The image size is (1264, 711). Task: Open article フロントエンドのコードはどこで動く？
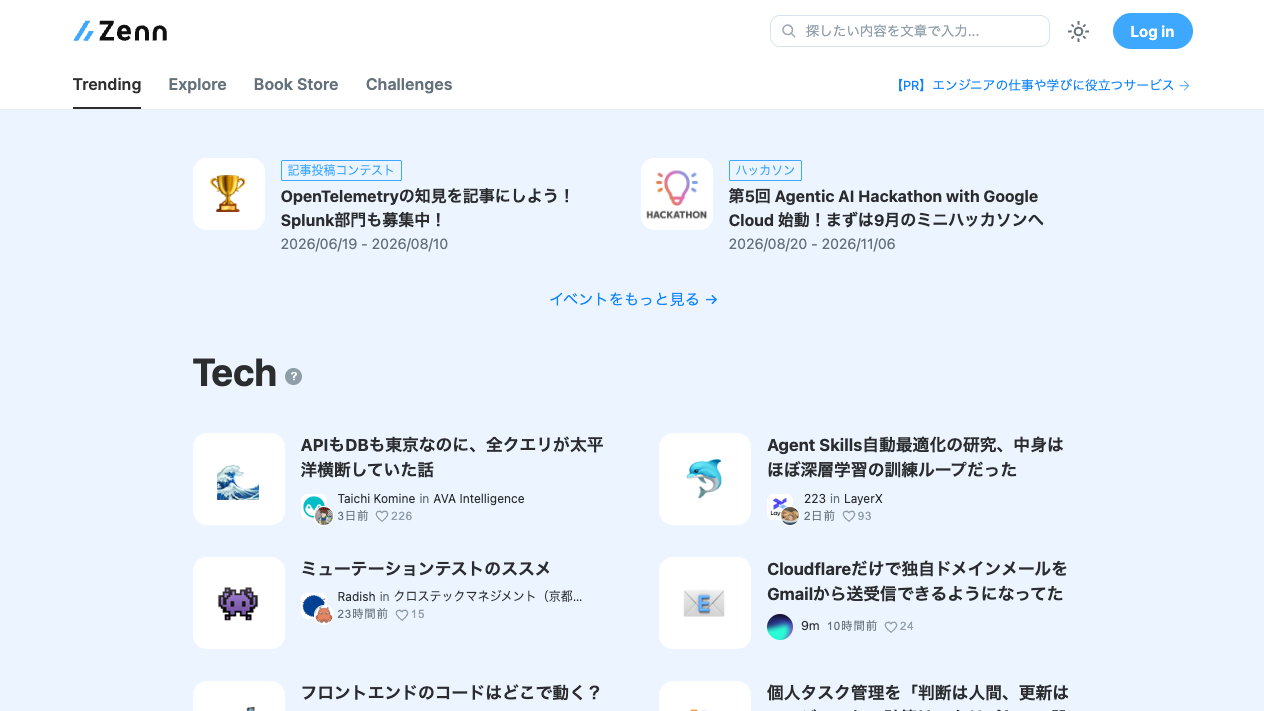click(x=451, y=693)
